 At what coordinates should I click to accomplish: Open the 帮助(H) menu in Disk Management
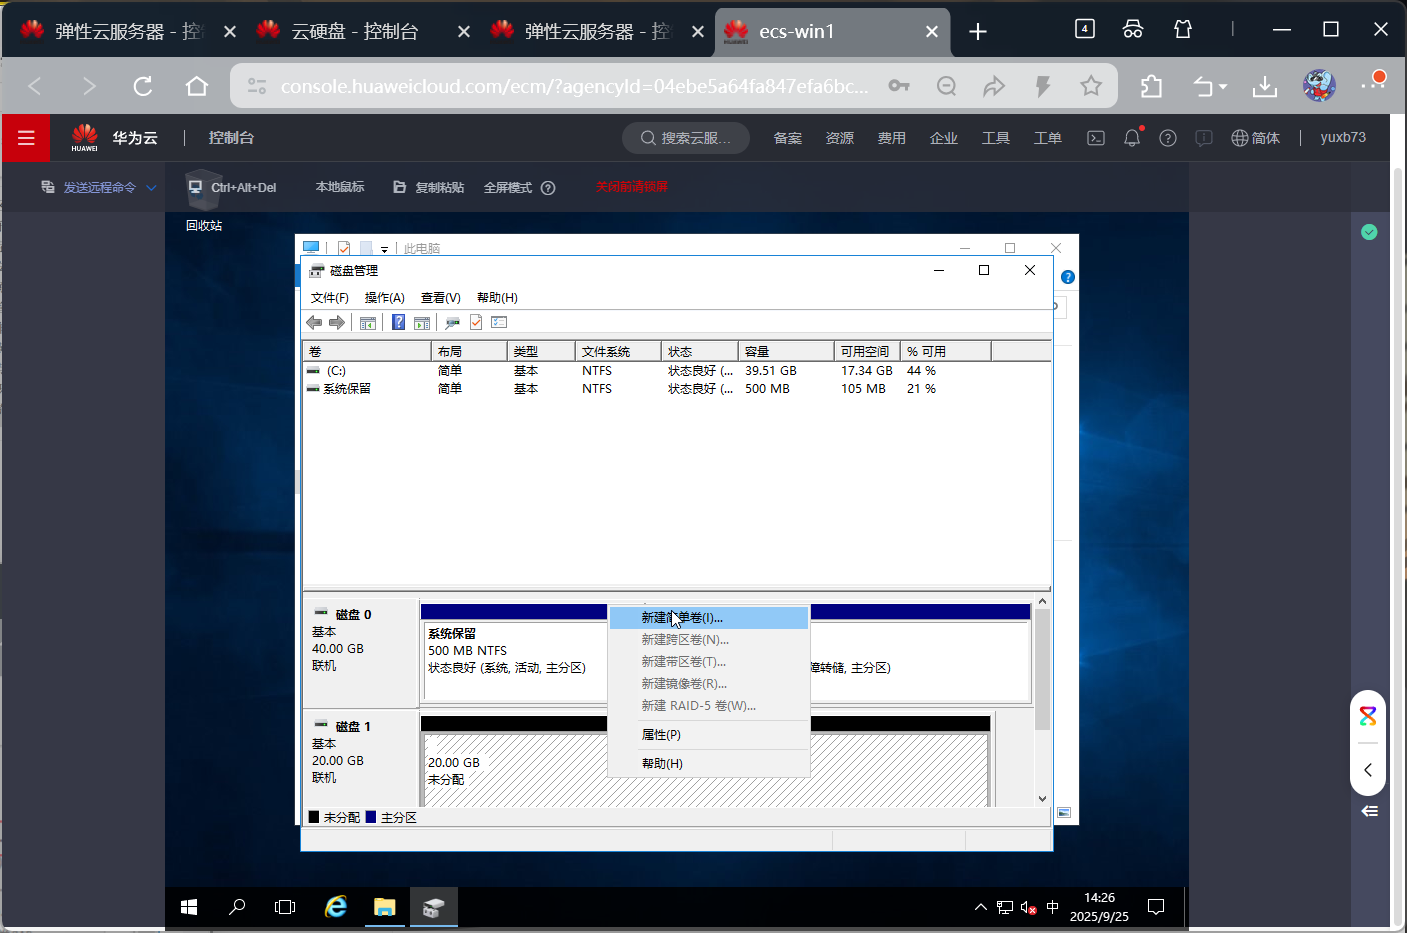497,298
